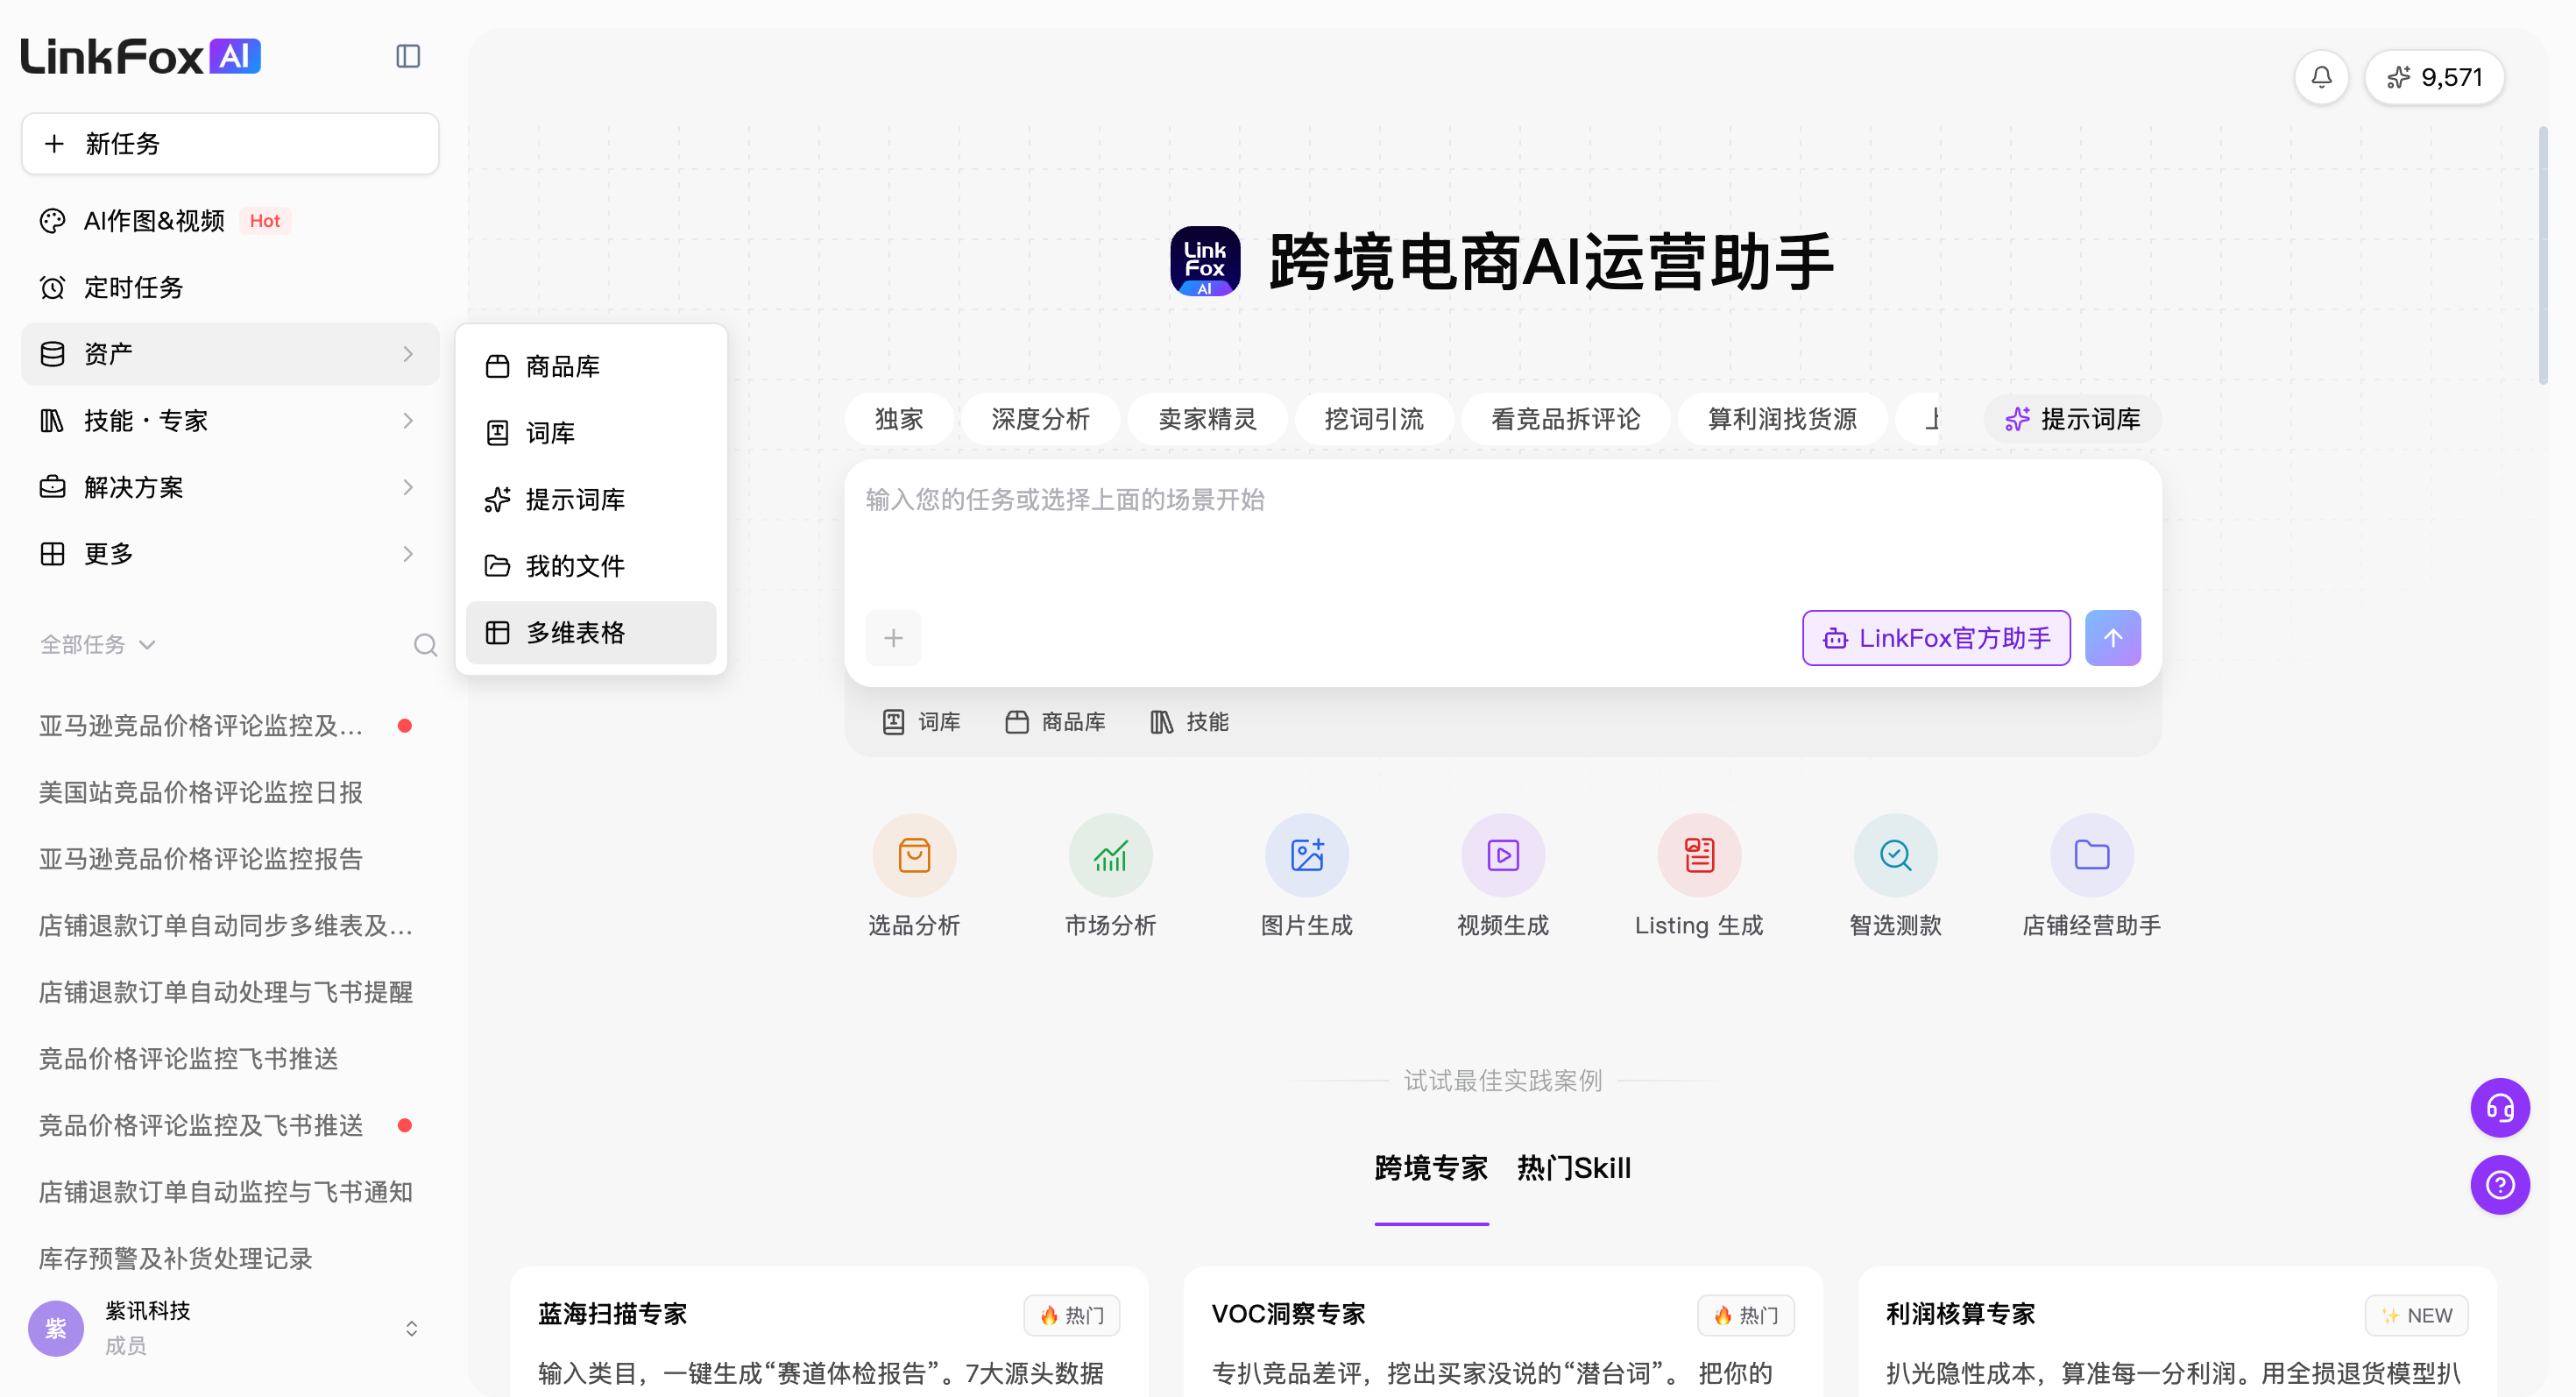Viewport: 2576px width, 1397px height.
Task: Expand the 资产 chevron
Action: 408,354
